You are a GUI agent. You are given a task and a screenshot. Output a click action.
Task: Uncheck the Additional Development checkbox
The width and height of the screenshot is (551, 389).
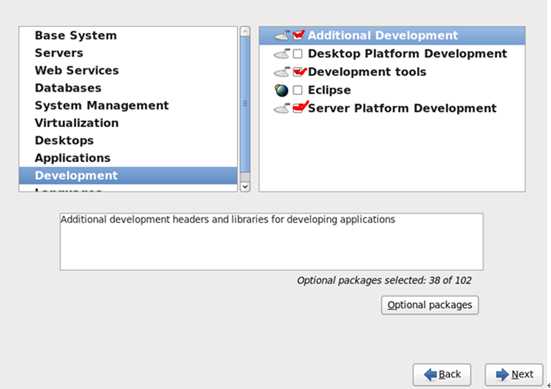click(x=298, y=35)
